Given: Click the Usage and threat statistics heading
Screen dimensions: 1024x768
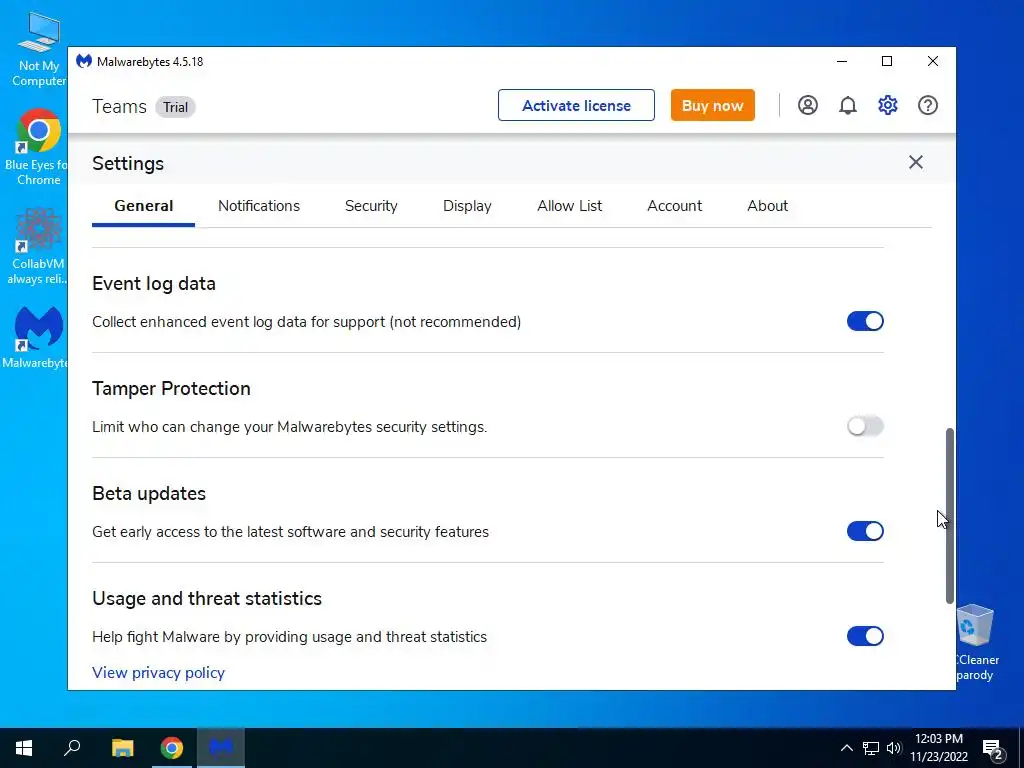Looking at the screenshot, I should click(x=207, y=598).
